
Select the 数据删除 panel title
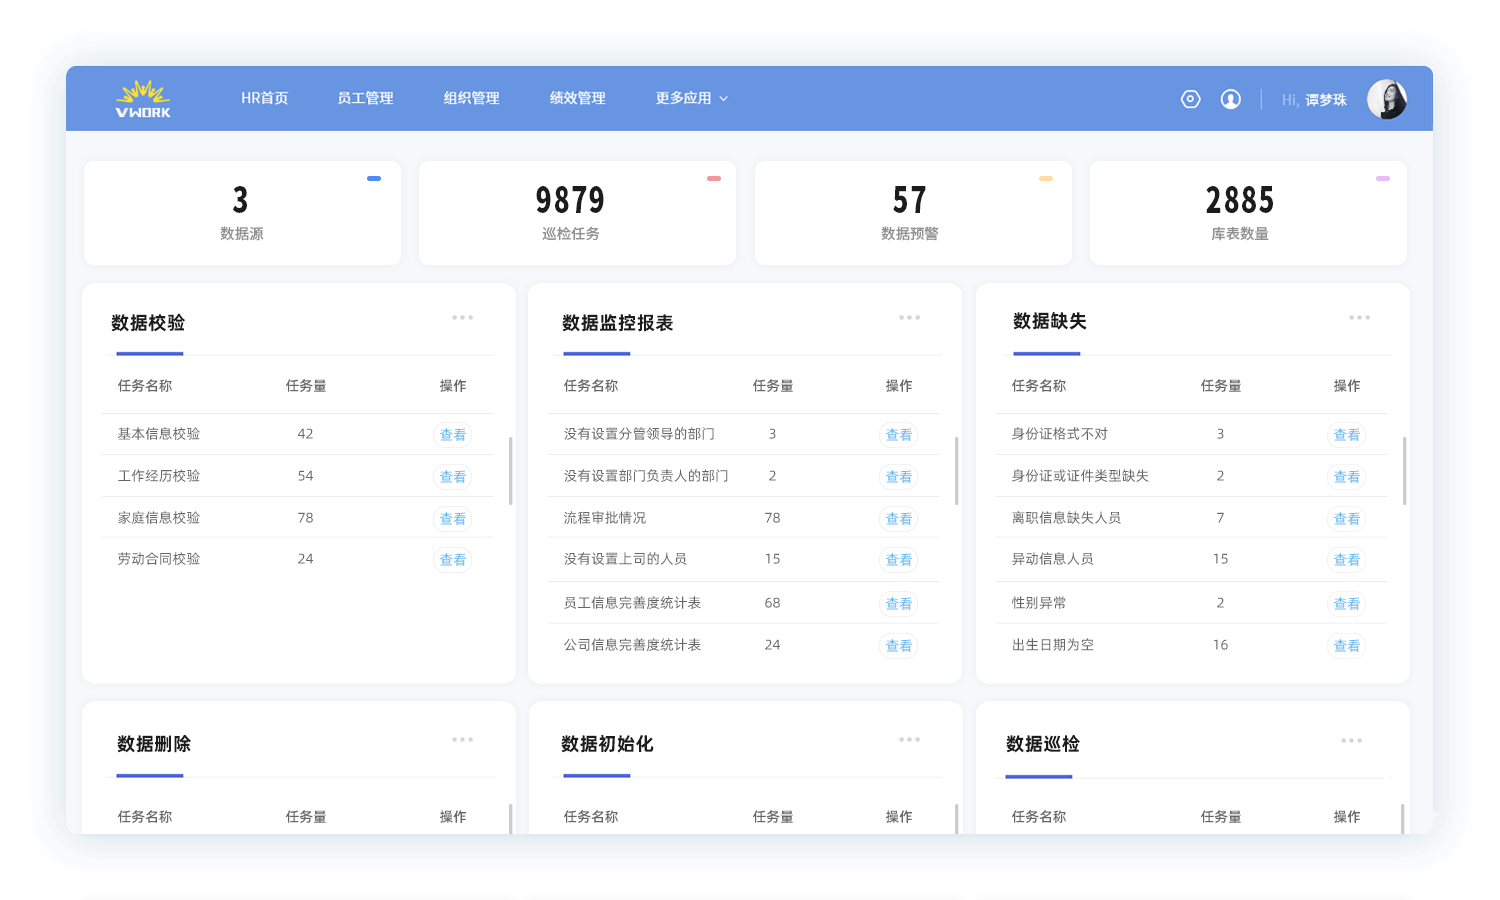click(154, 744)
